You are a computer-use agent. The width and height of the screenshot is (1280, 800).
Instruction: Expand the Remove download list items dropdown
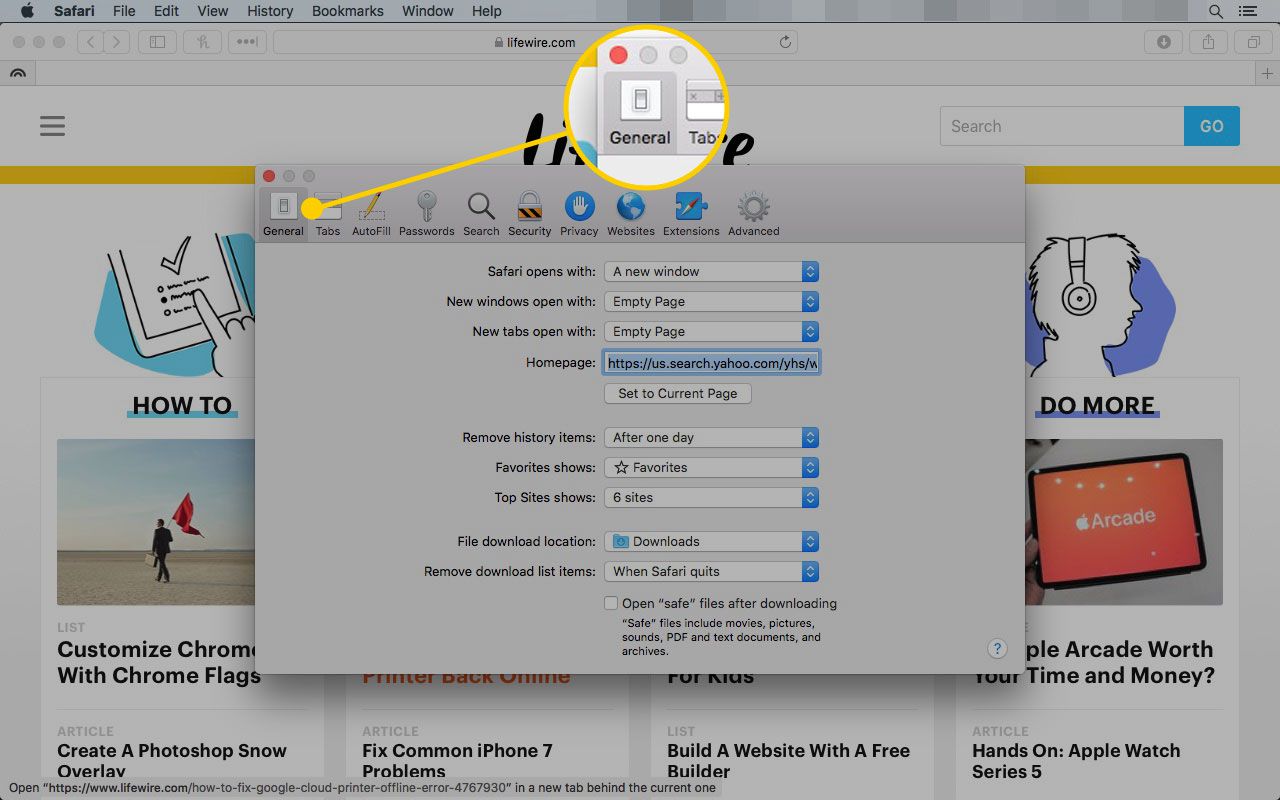712,571
